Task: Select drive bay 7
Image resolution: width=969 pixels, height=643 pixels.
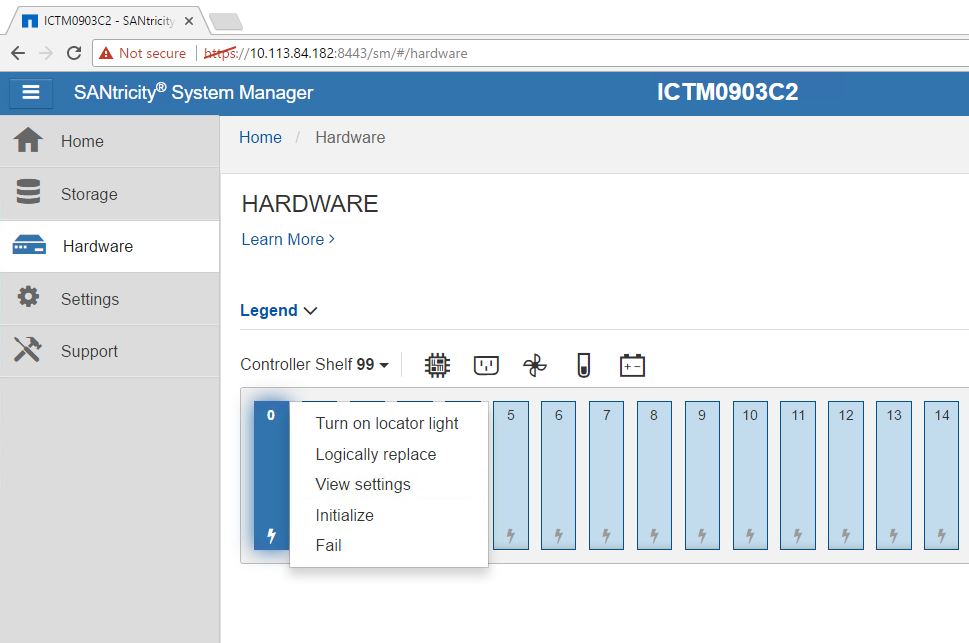Action: [606, 475]
